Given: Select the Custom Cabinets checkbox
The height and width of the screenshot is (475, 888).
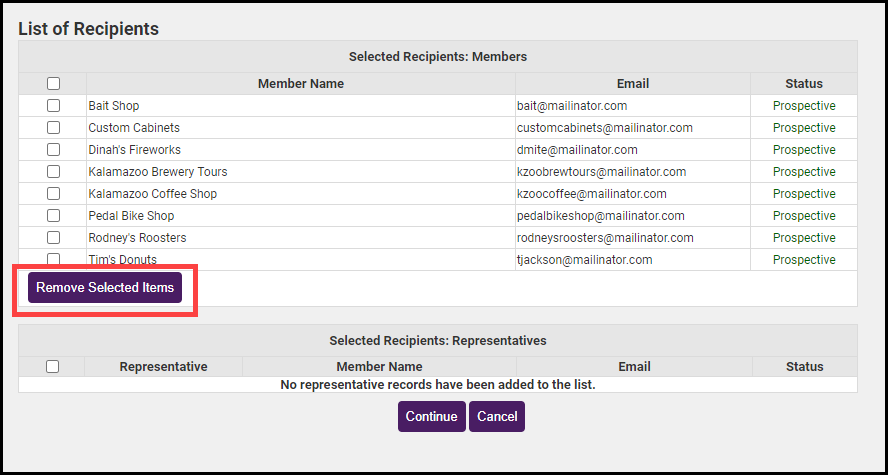Looking at the screenshot, I should (53, 128).
